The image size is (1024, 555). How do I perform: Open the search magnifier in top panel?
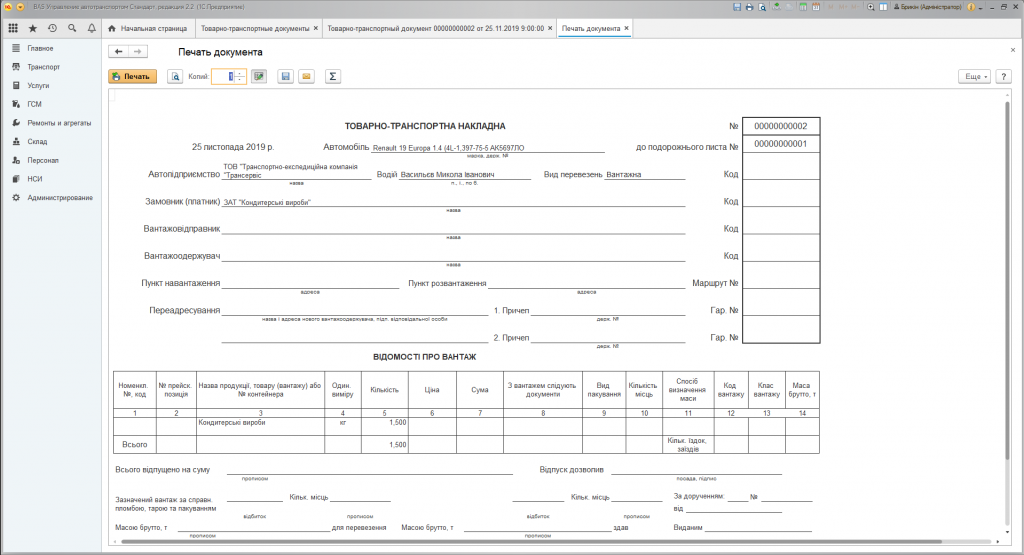coord(72,28)
